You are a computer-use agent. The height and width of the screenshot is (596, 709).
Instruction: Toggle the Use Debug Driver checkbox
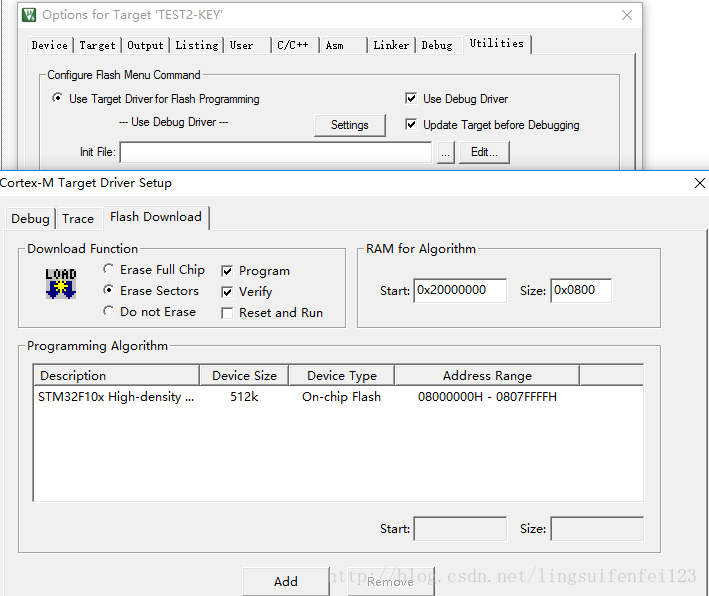pos(457,99)
